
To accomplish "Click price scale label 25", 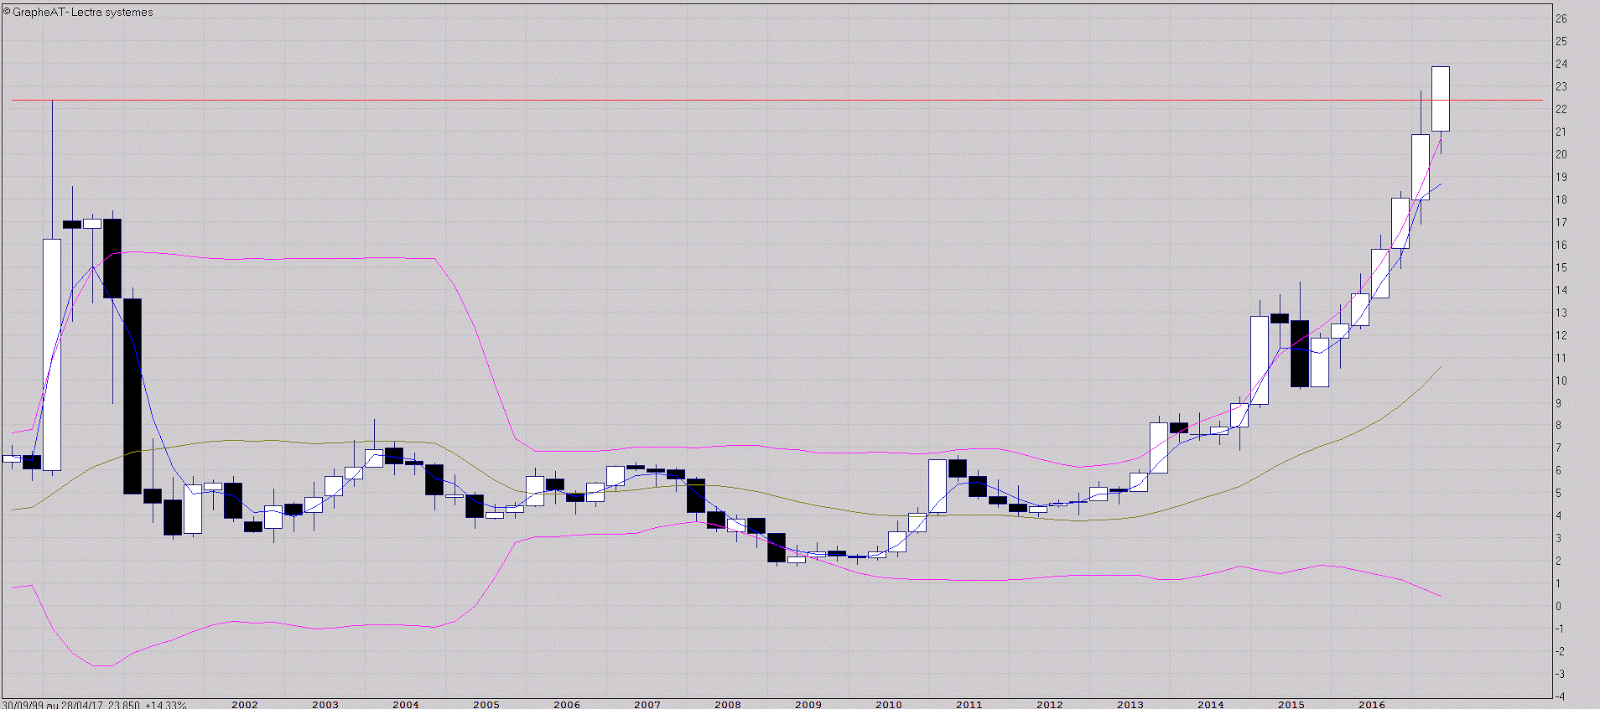I will [1561, 42].
